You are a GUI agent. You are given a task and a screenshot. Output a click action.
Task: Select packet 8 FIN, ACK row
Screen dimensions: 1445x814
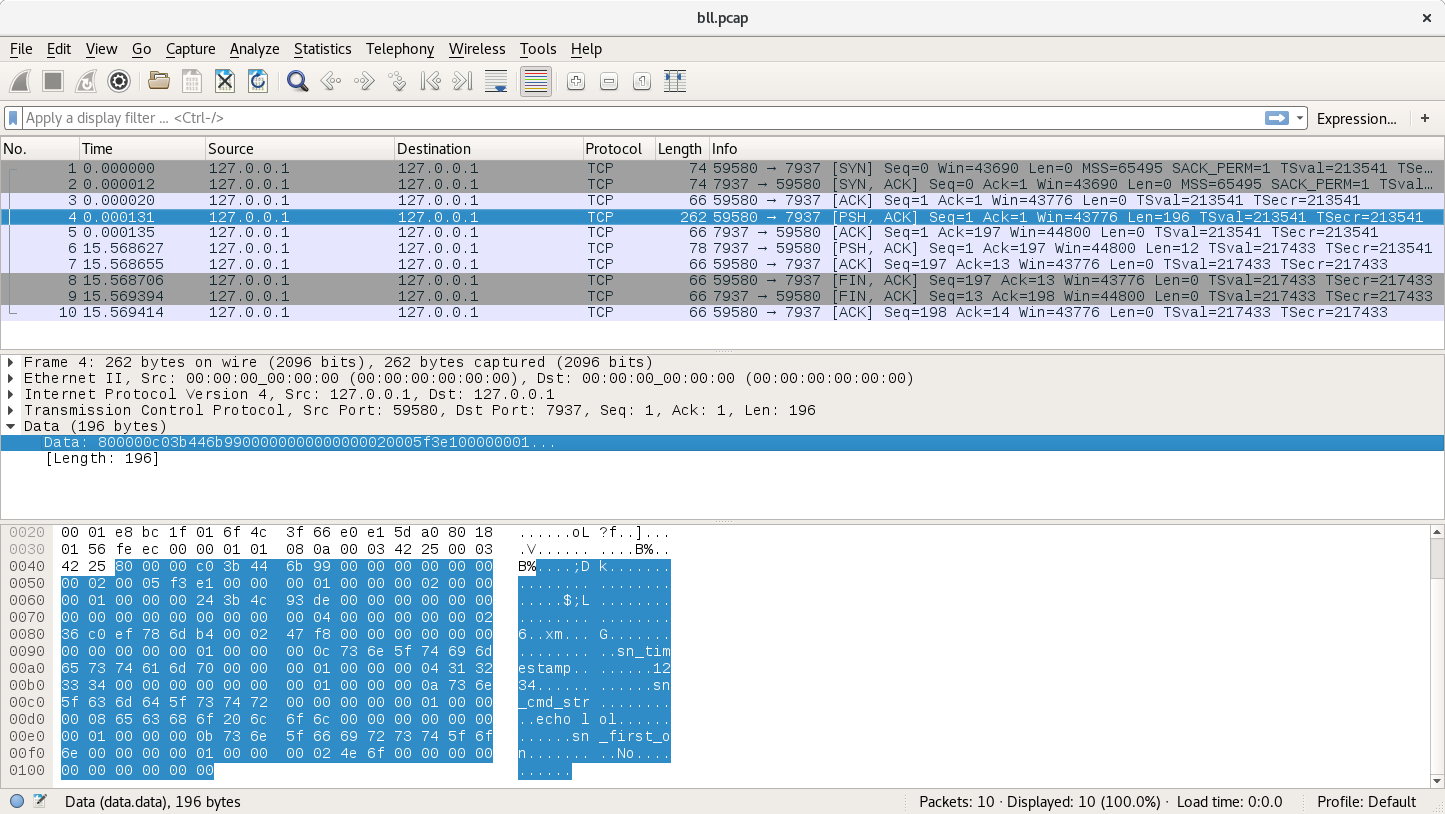pyautogui.click(x=722, y=280)
